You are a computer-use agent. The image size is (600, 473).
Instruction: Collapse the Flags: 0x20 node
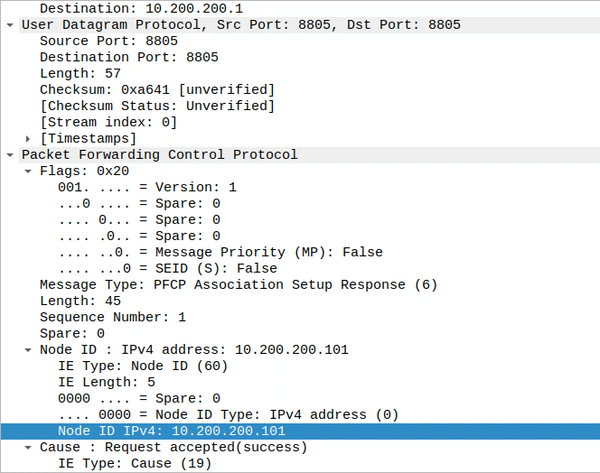pos(28,171)
